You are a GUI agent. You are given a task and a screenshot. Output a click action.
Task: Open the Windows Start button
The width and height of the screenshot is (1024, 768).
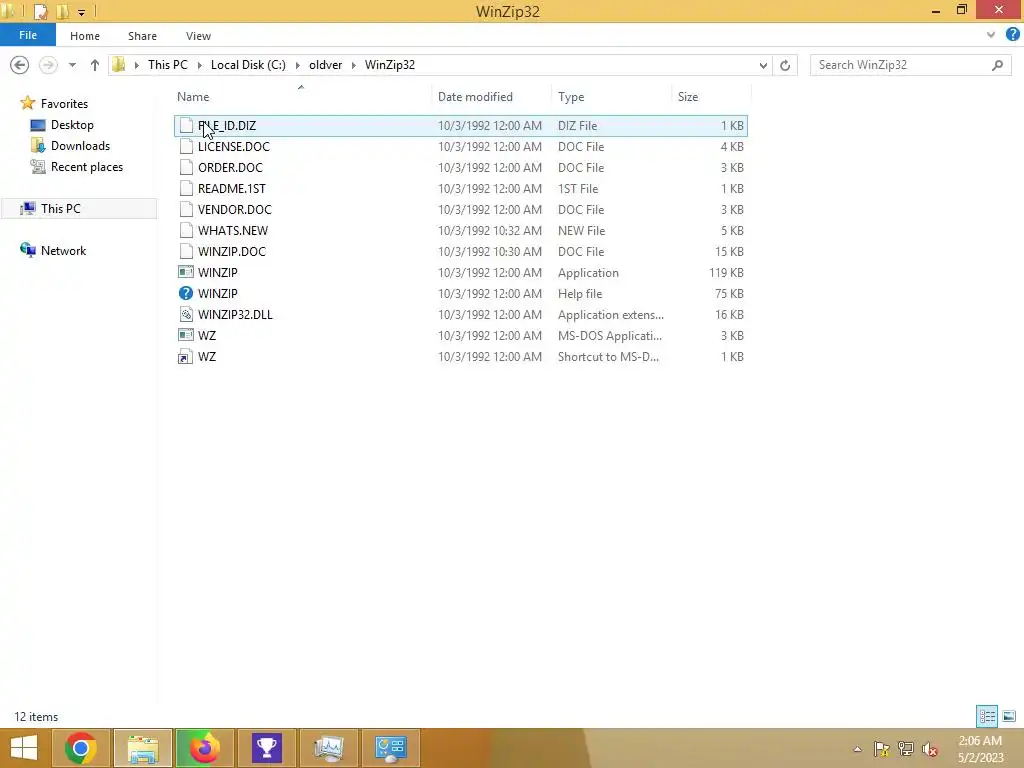[24, 748]
